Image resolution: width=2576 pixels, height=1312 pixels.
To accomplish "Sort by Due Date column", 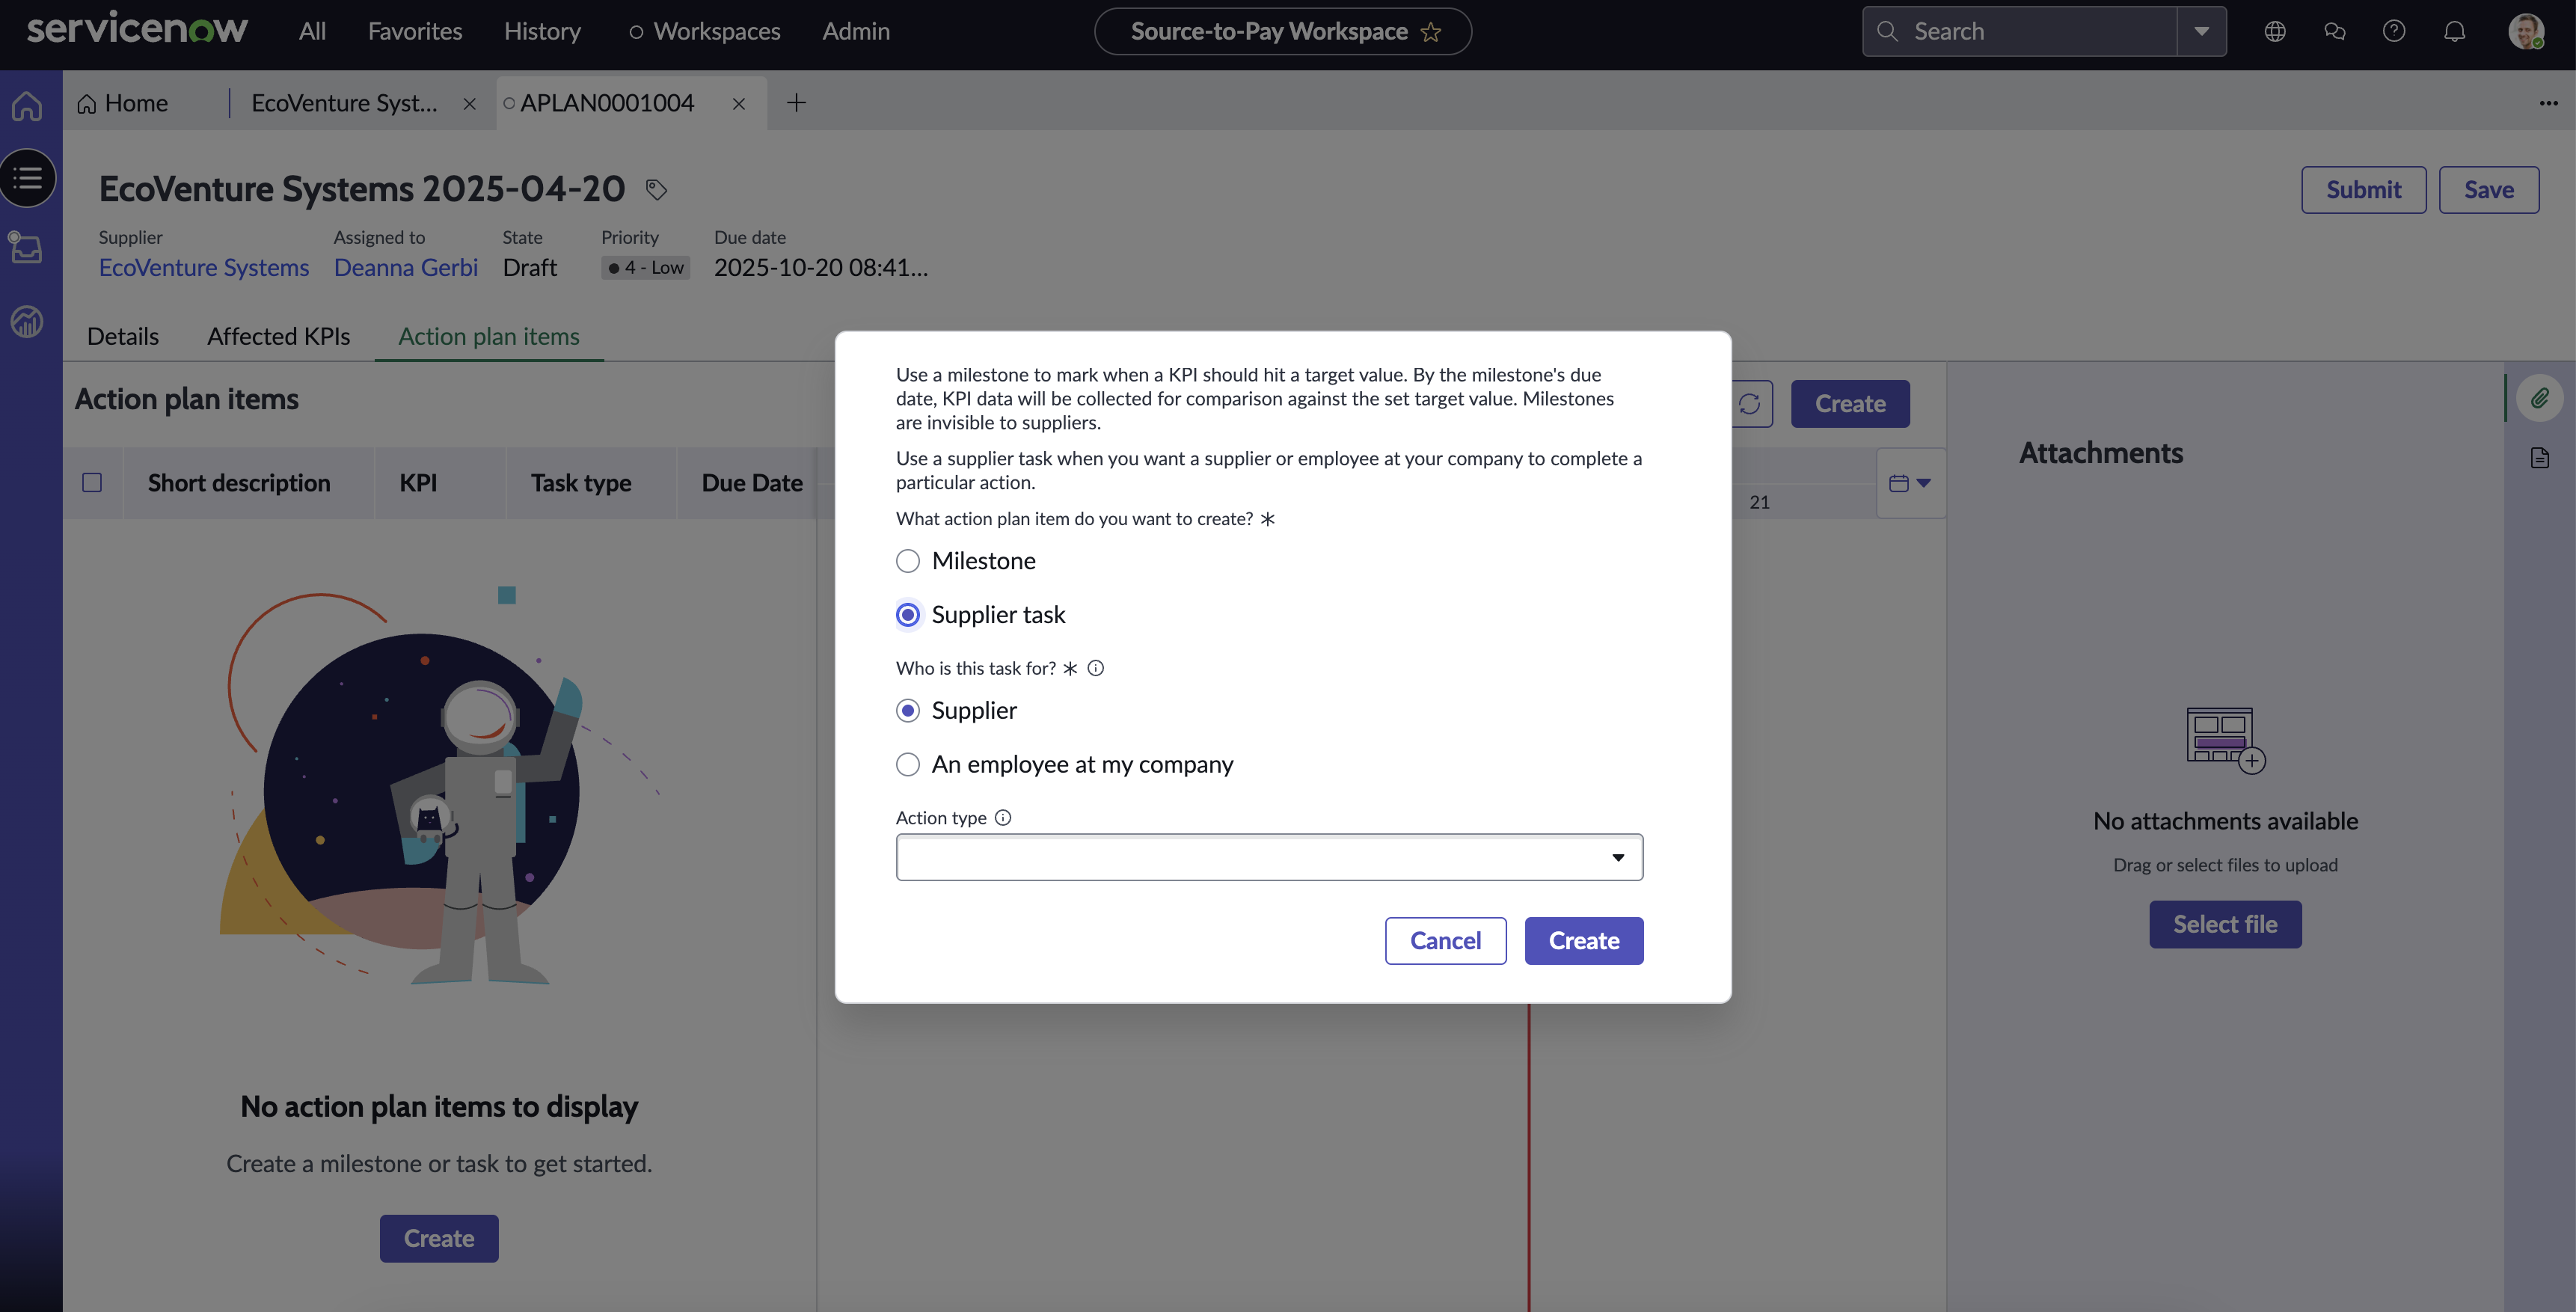I will point(752,483).
